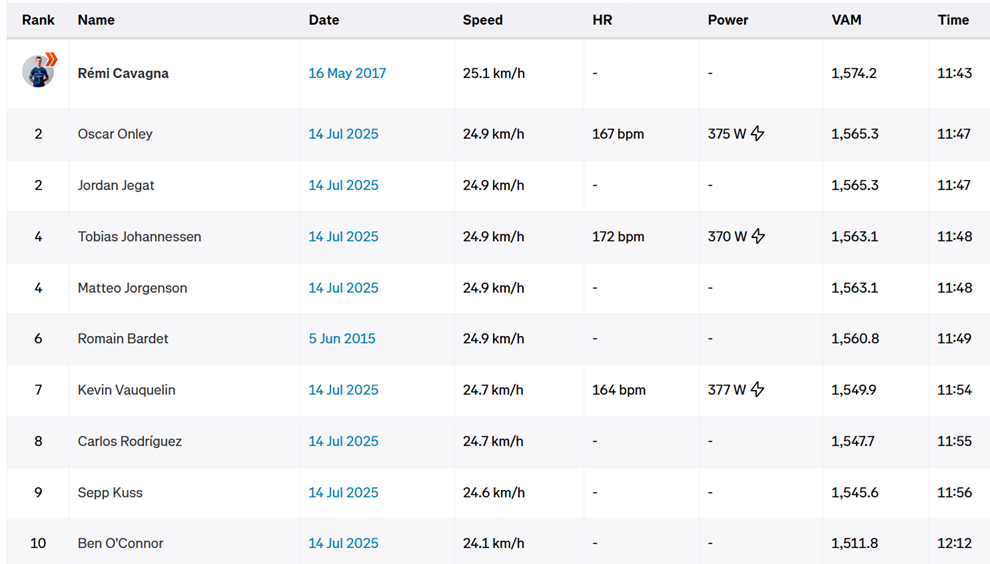Click the Time column header
Image resolution: width=990 pixels, height=564 pixels.
click(x=953, y=20)
